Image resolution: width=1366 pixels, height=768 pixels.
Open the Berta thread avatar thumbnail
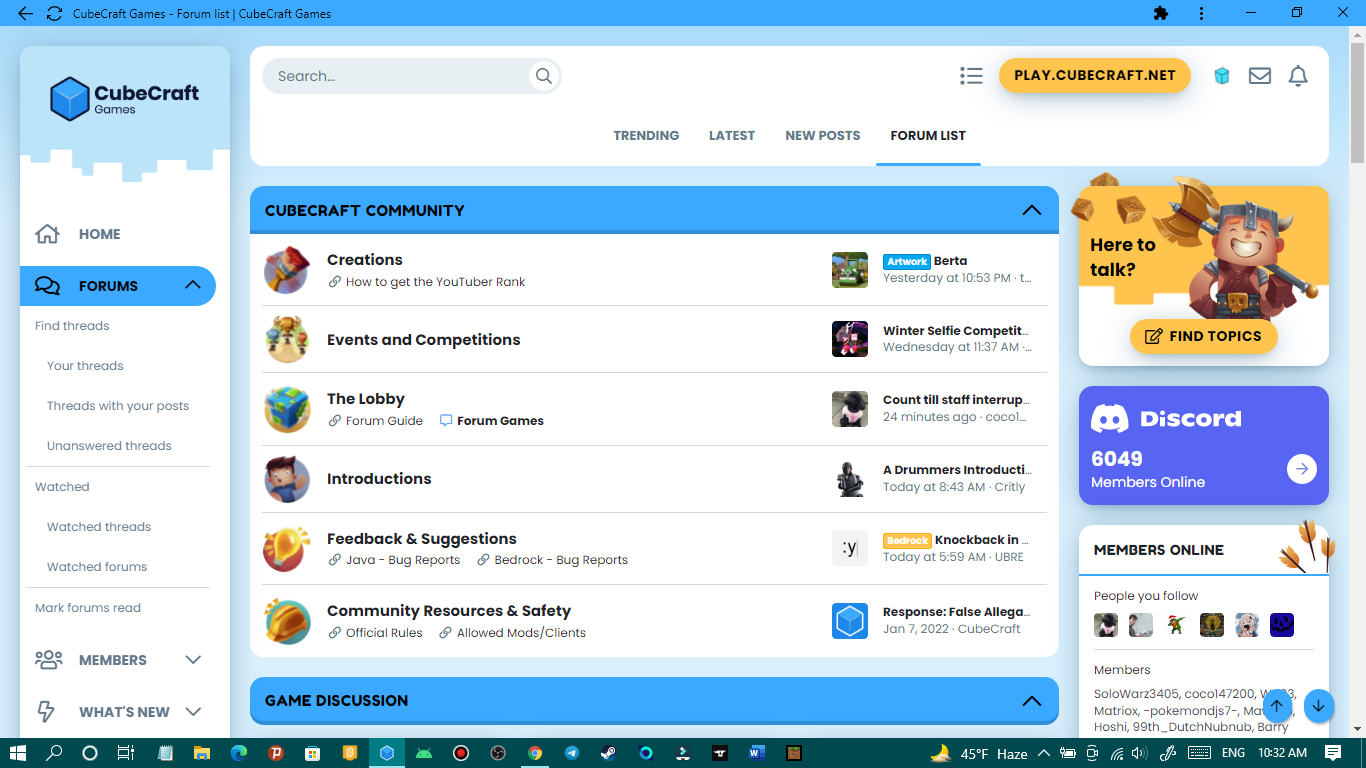(850, 270)
